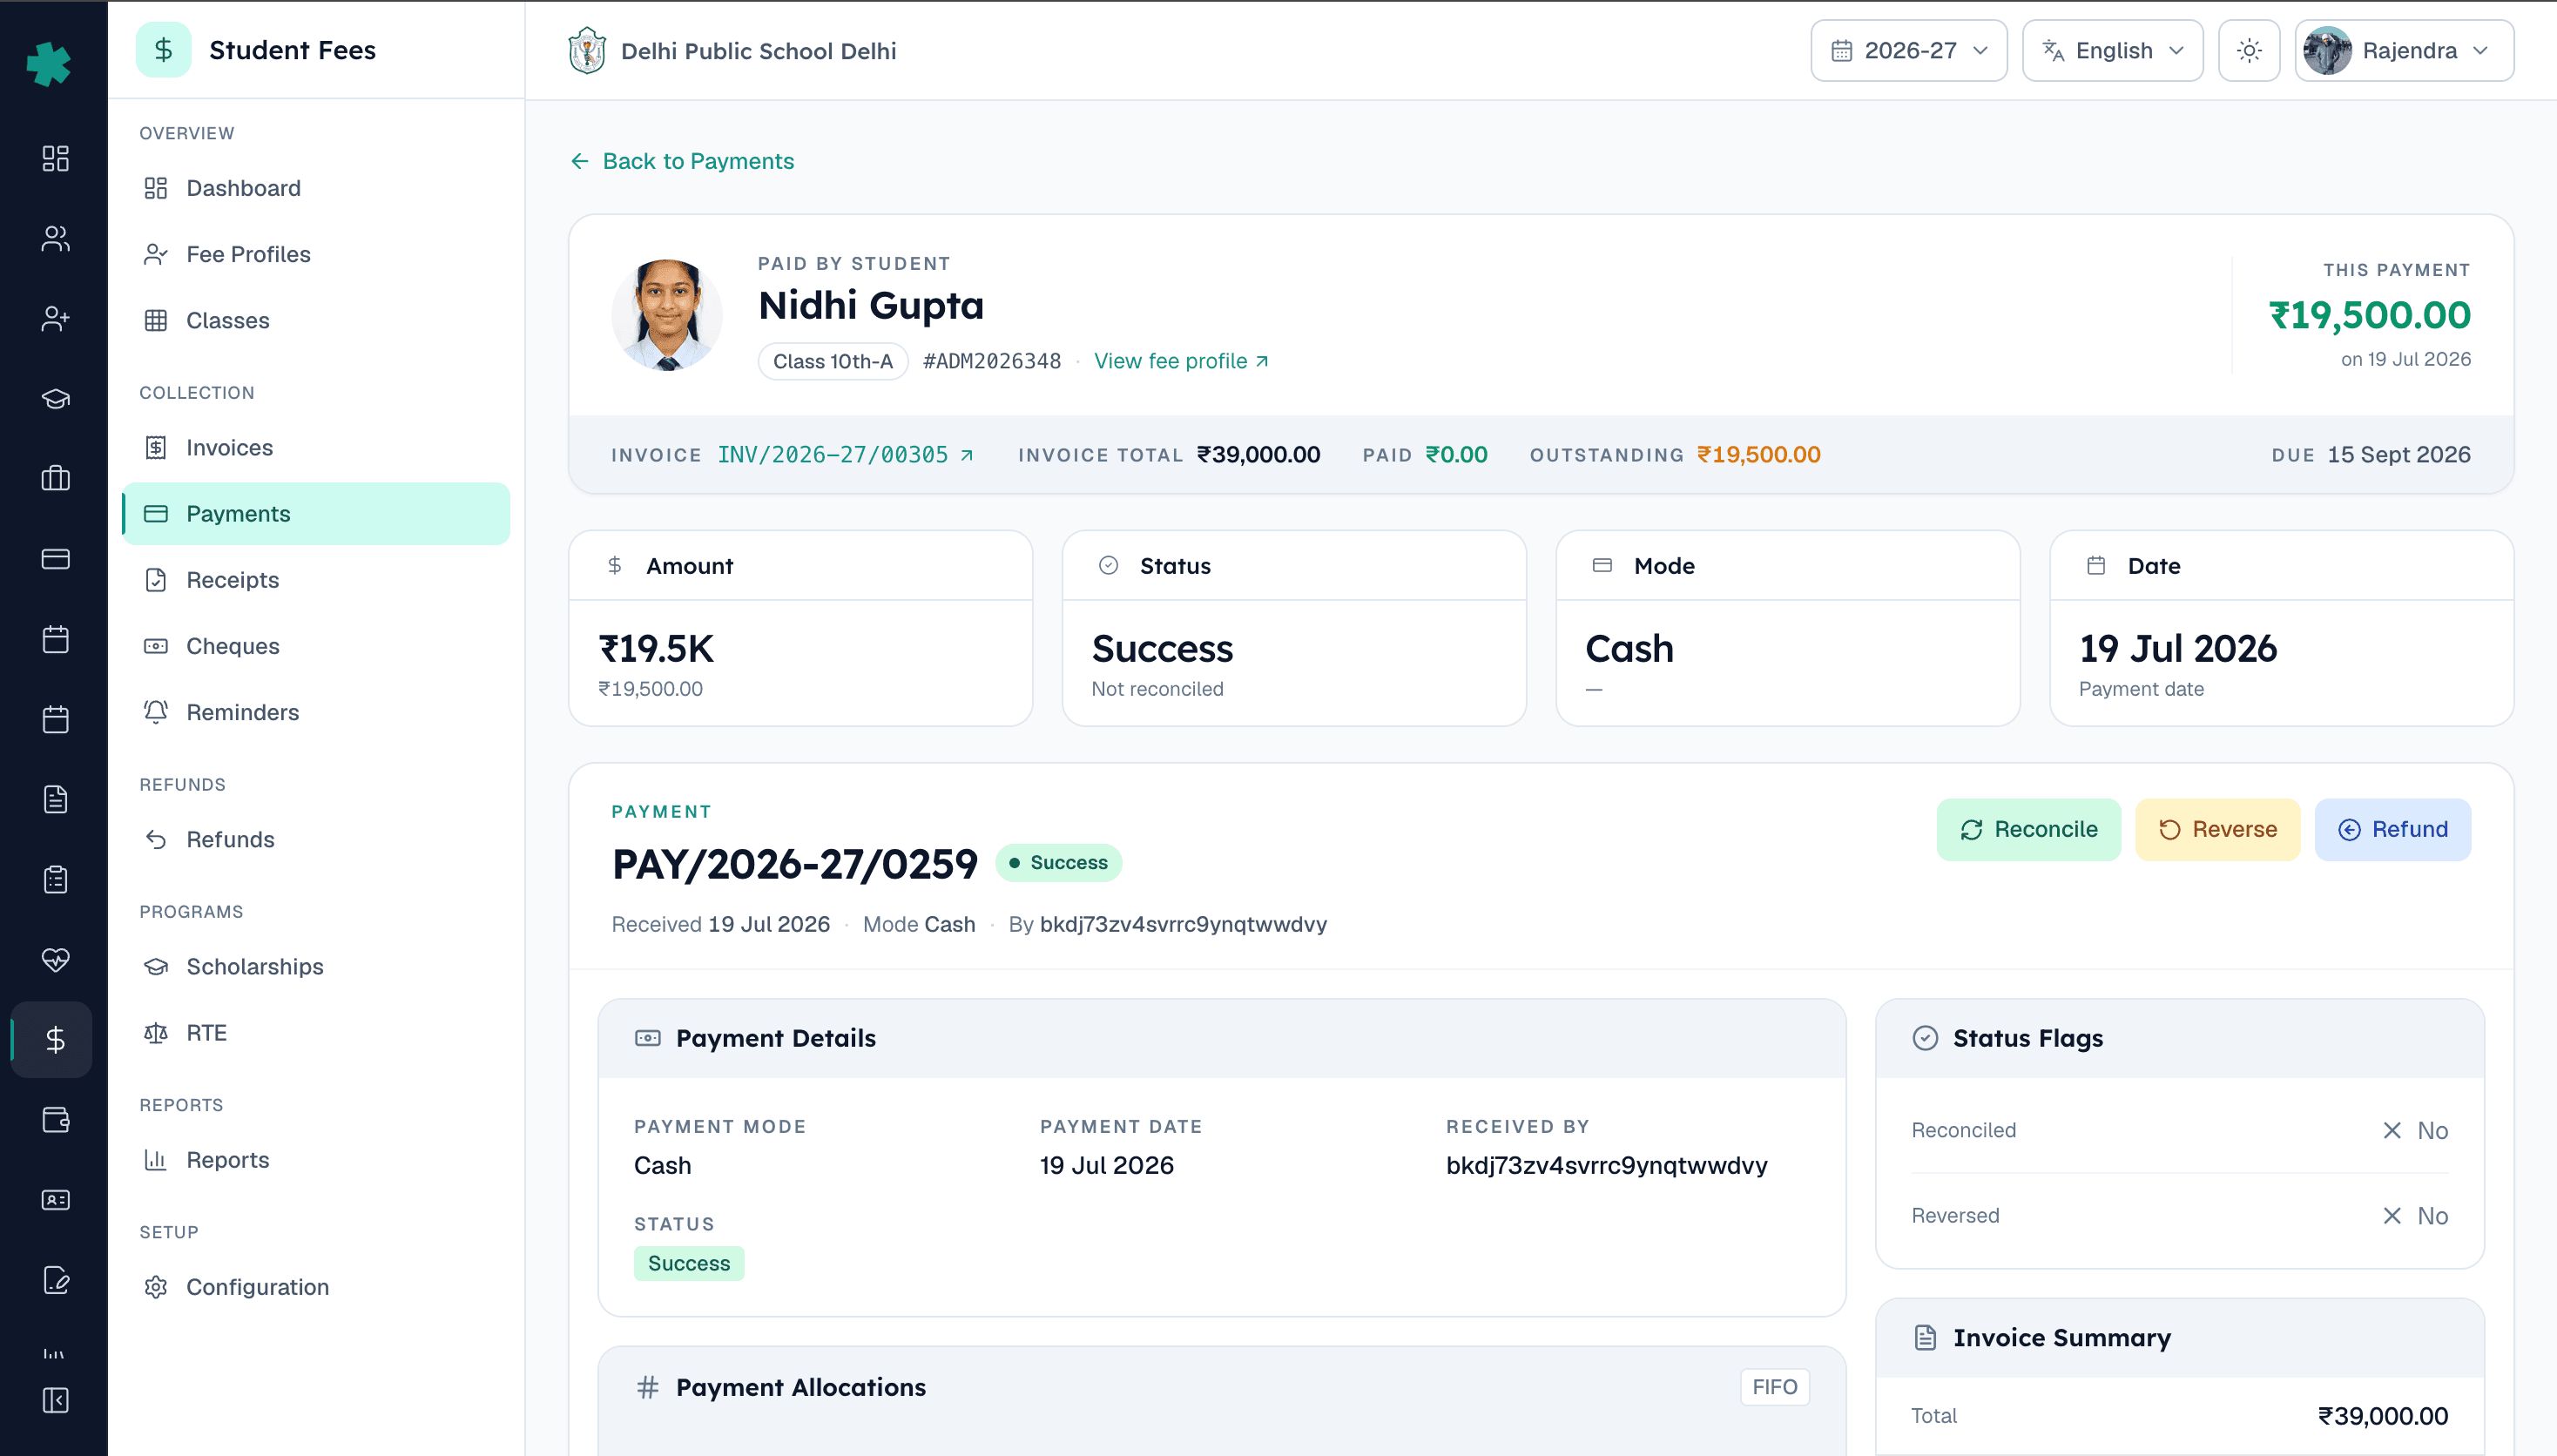Open the document icon in the left rail
This screenshot has height=1456, width=2557.
tap(55, 800)
